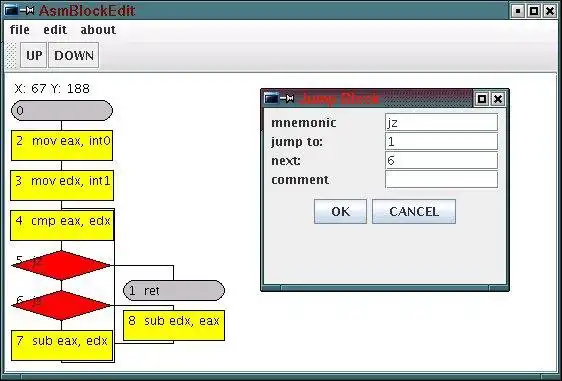Focus the next input field
The height and width of the screenshot is (381, 562).
pos(441,161)
